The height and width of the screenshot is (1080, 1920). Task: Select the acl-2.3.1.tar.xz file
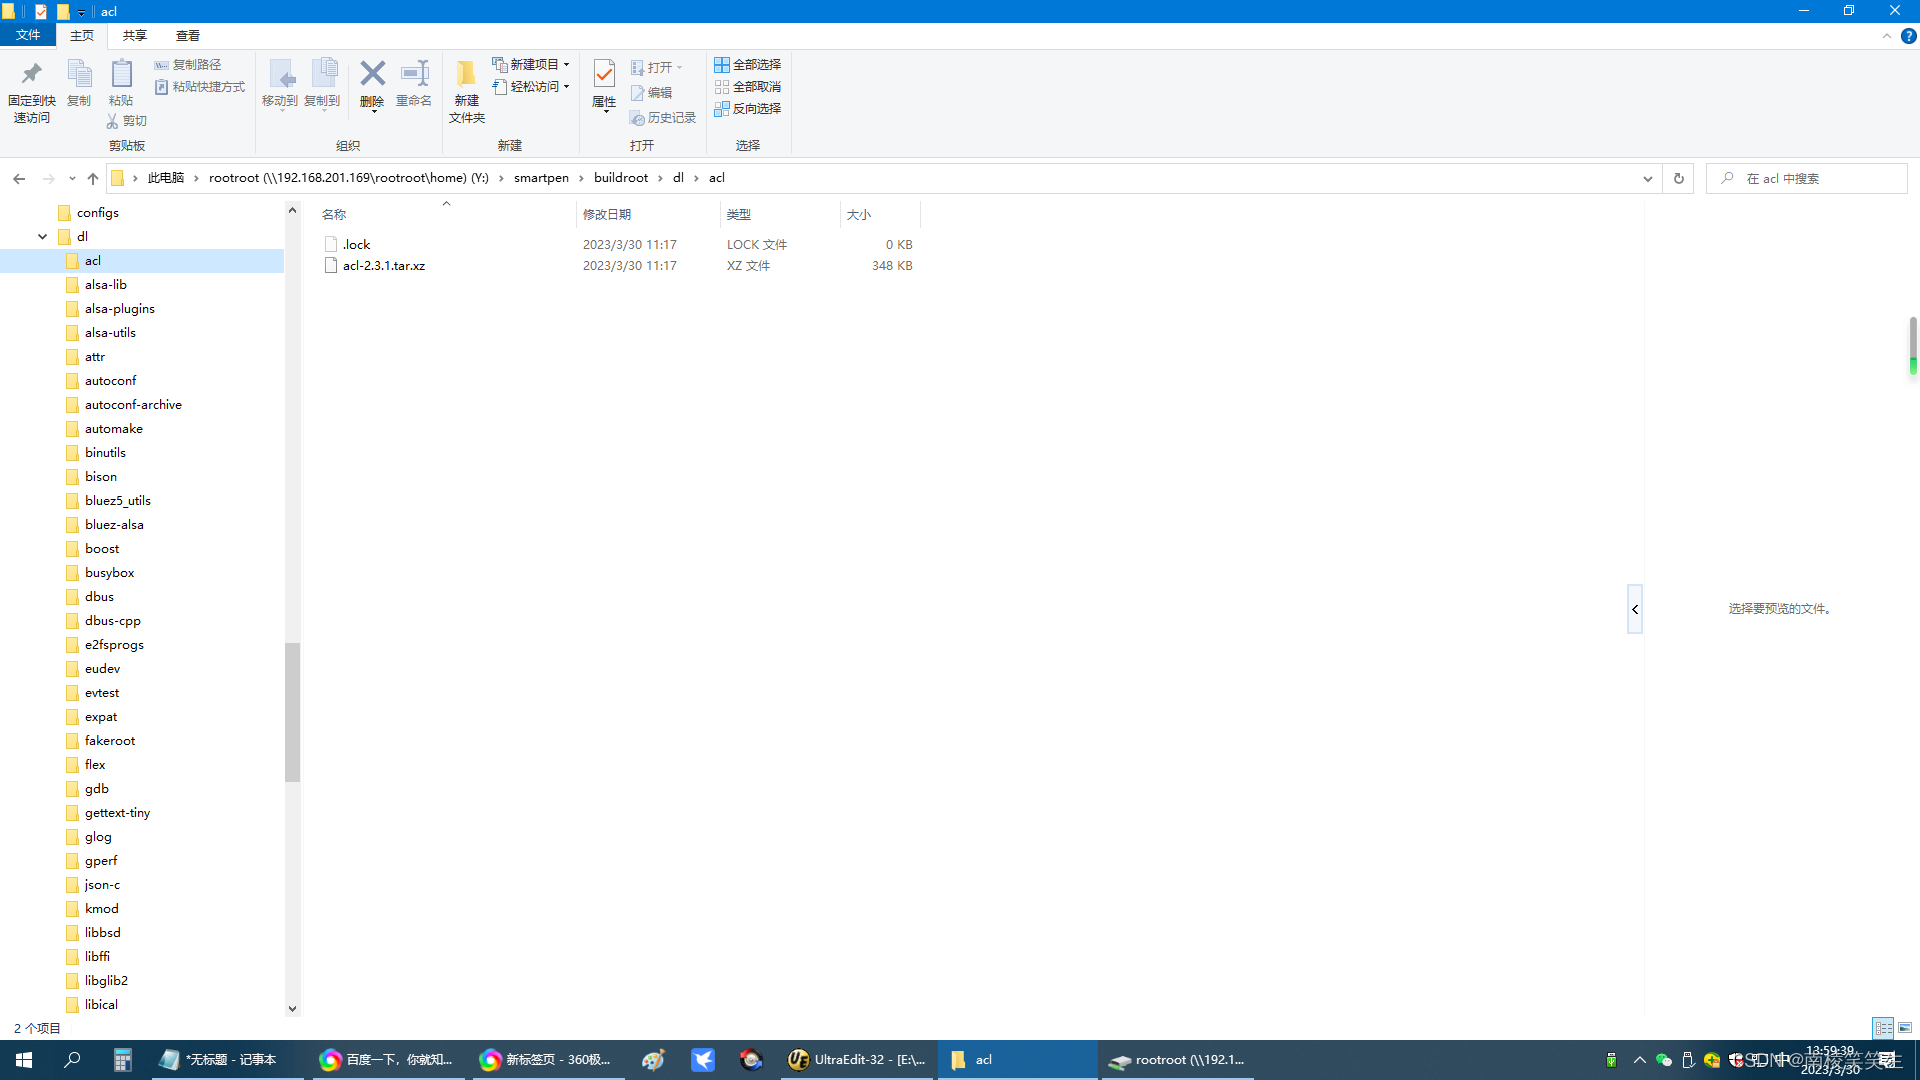[x=384, y=266]
